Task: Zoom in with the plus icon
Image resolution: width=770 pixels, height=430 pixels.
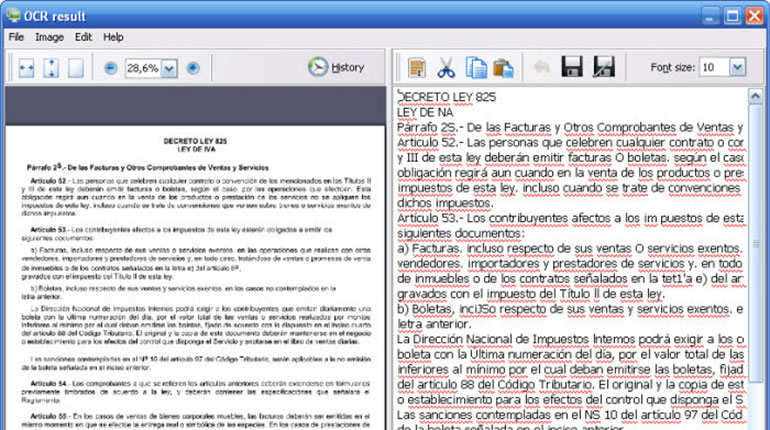Action: [x=193, y=68]
